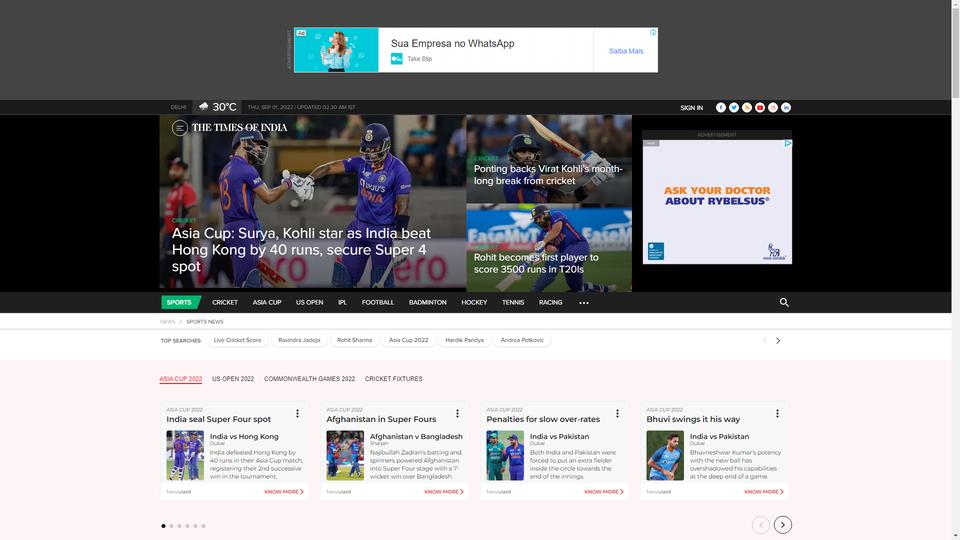Open options menu on Afghanistan in Super Fours card
The height and width of the screenshot is (540, 960).
457,414
